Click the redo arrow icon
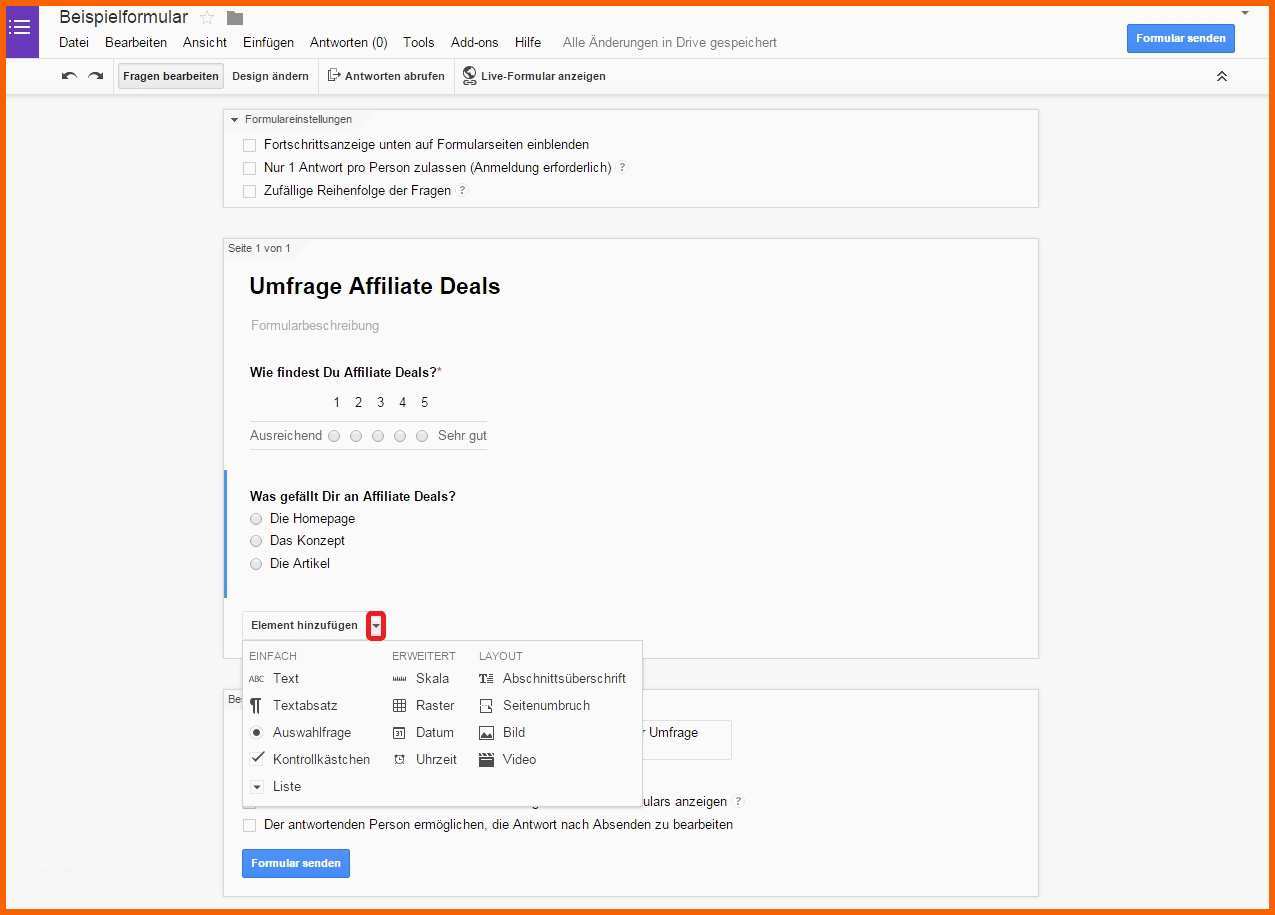The height and width of the screenshot is (915, 1275). (95, 76)
